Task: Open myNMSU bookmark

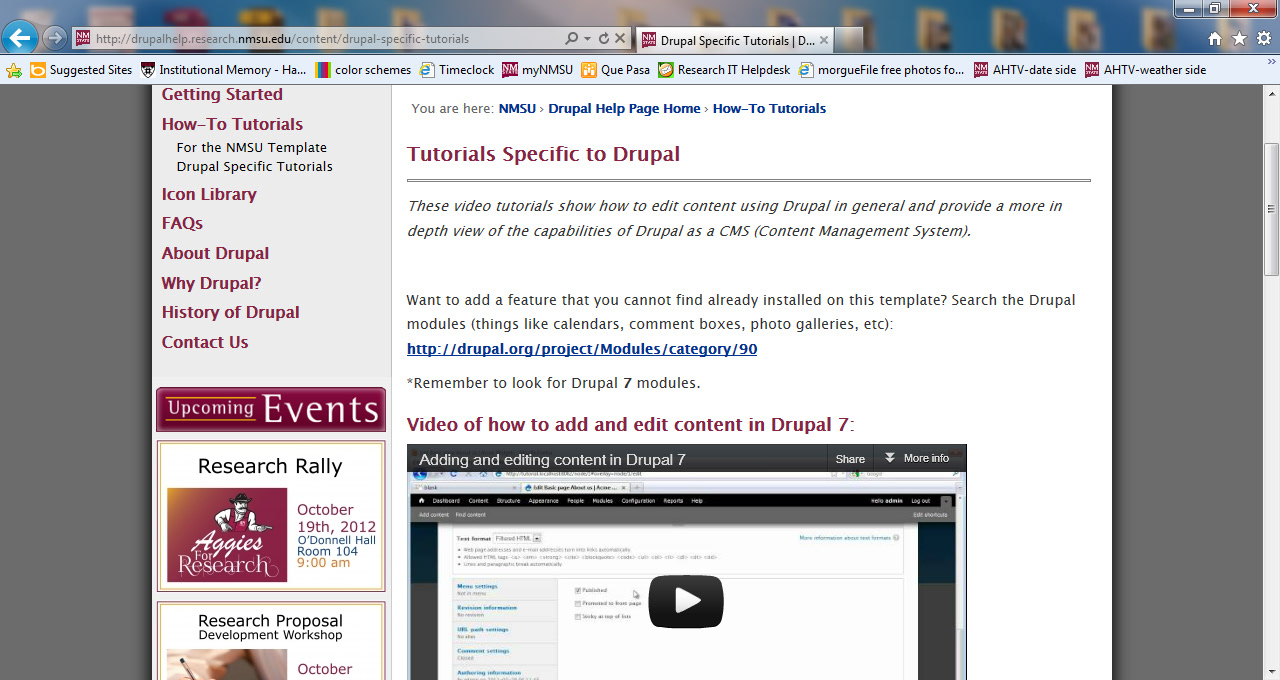Action: pos(538,70)
